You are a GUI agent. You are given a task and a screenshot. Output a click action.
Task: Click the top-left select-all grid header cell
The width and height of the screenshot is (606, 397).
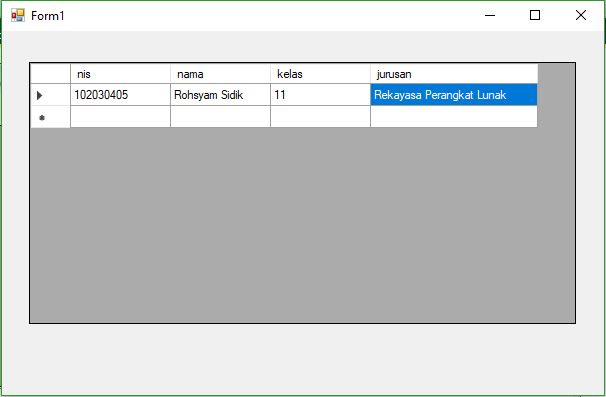point(50,73)
